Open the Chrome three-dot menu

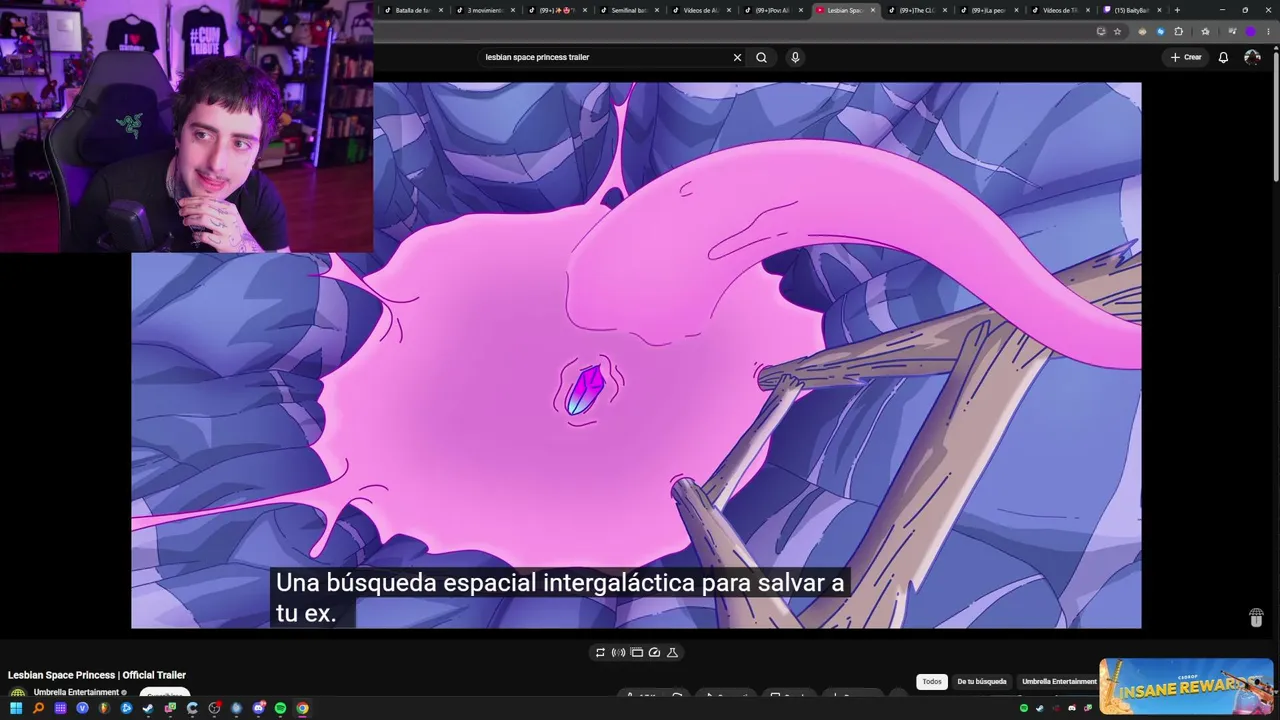[1268, 31]
